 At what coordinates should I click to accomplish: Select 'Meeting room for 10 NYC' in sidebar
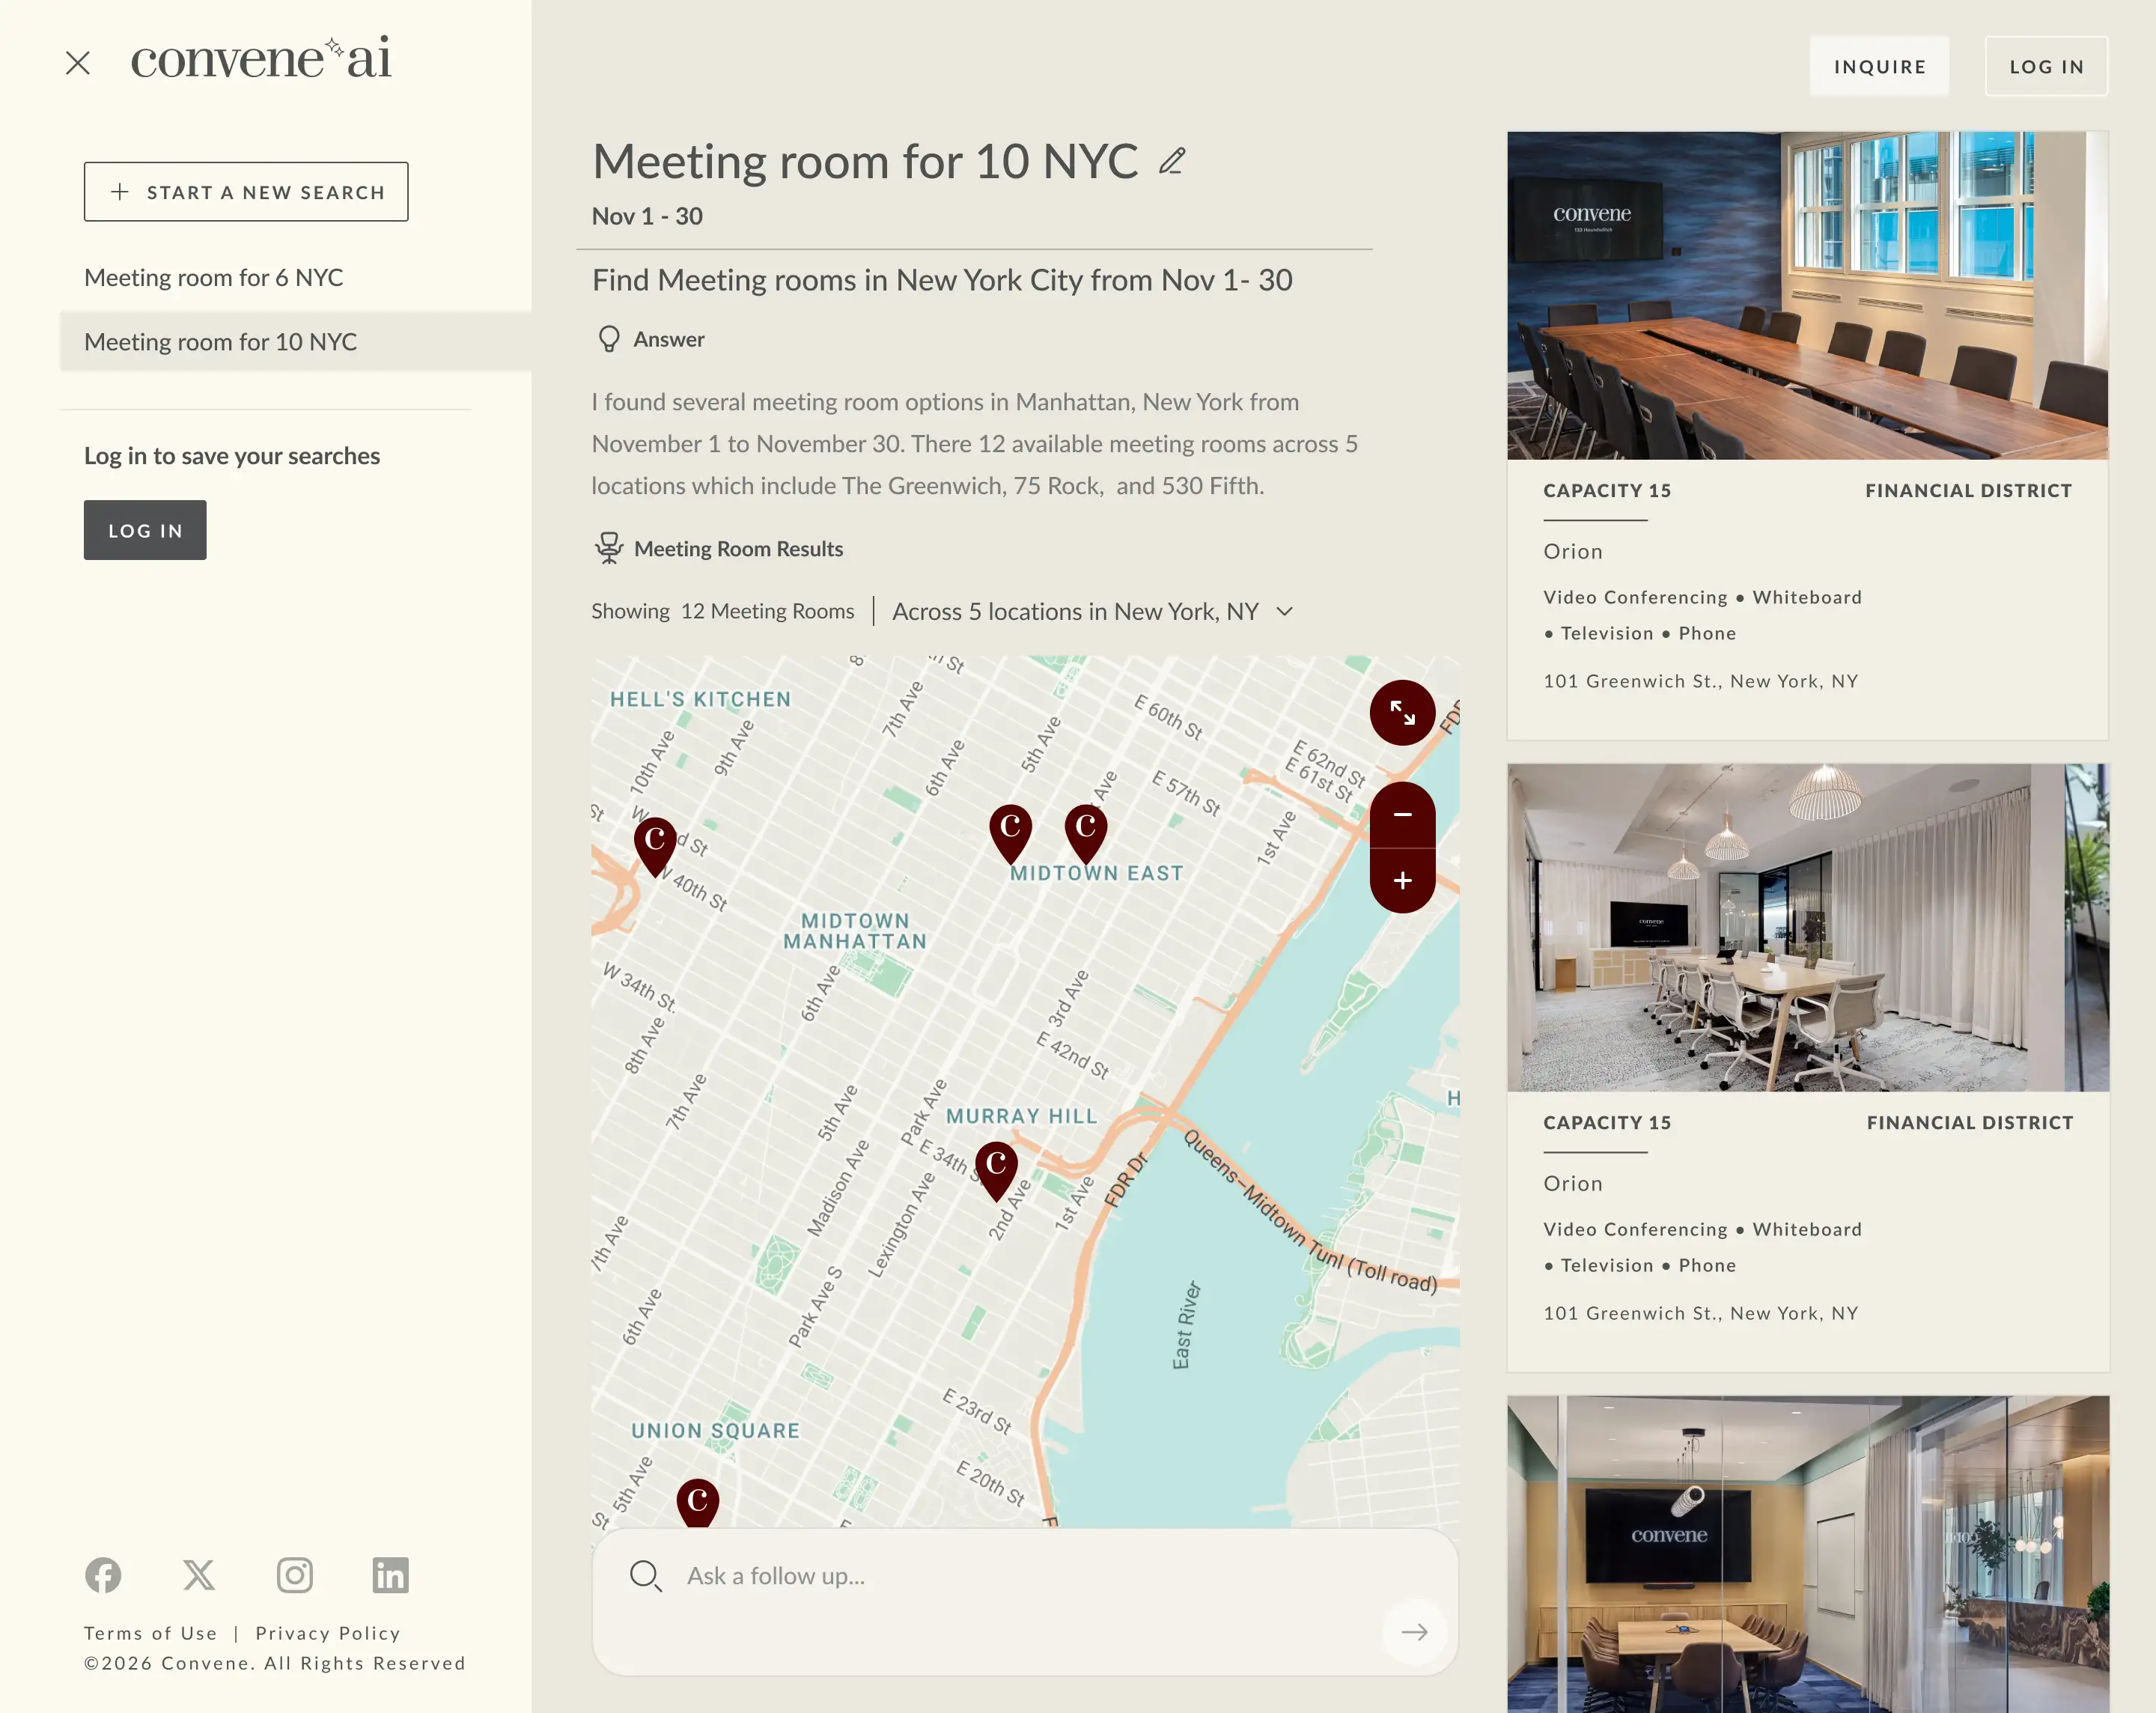pyautogui.click(x=296, y=341)
